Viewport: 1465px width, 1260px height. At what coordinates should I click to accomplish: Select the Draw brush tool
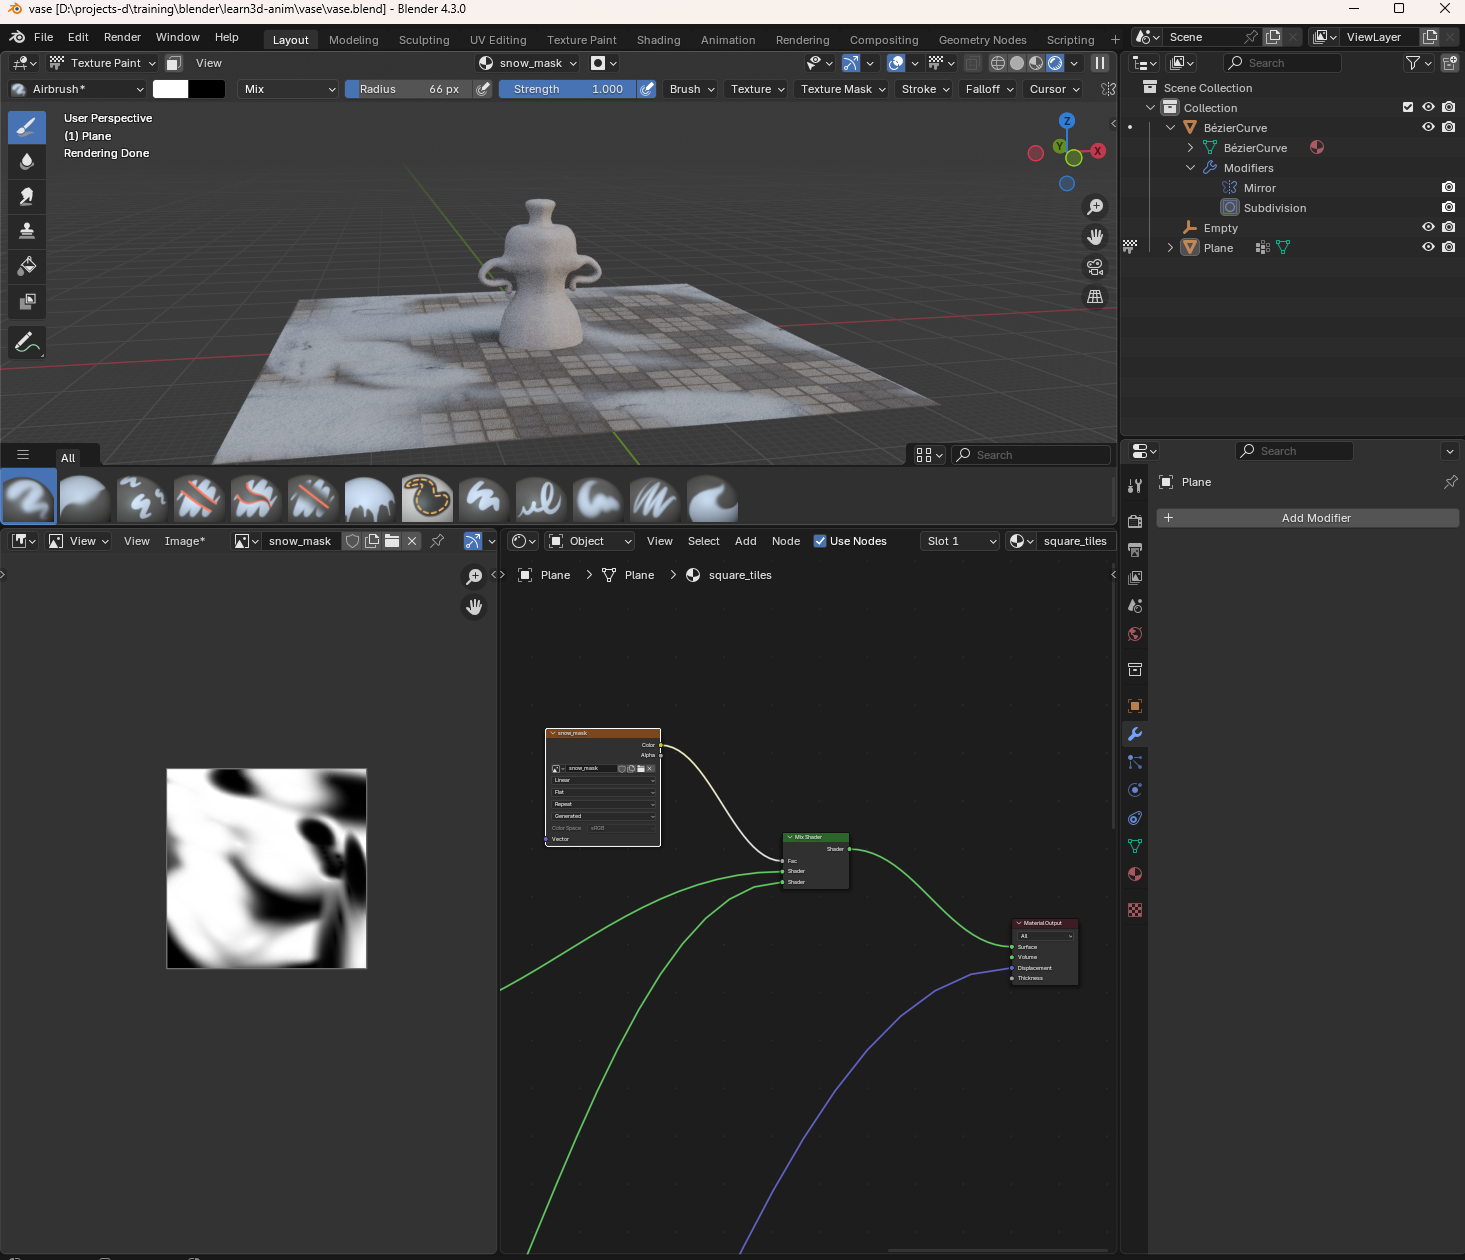tap(27, 127)
